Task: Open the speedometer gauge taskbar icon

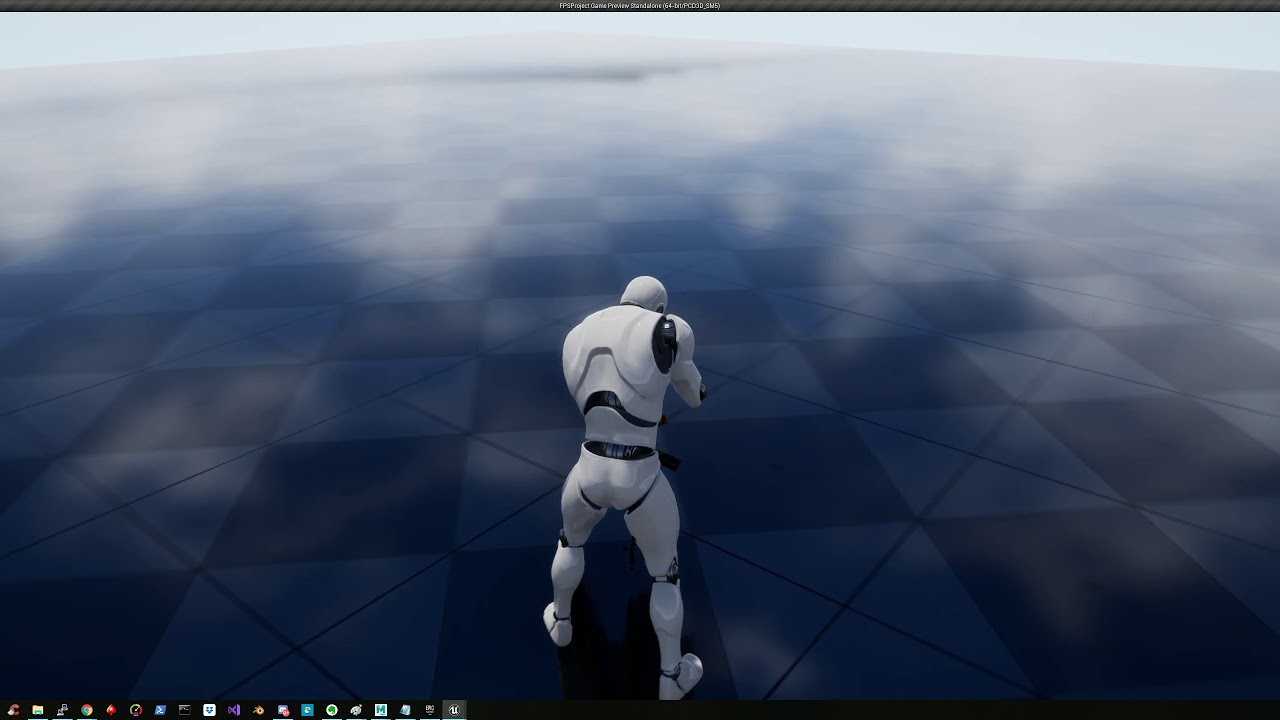Action: [x=136, y=710]
